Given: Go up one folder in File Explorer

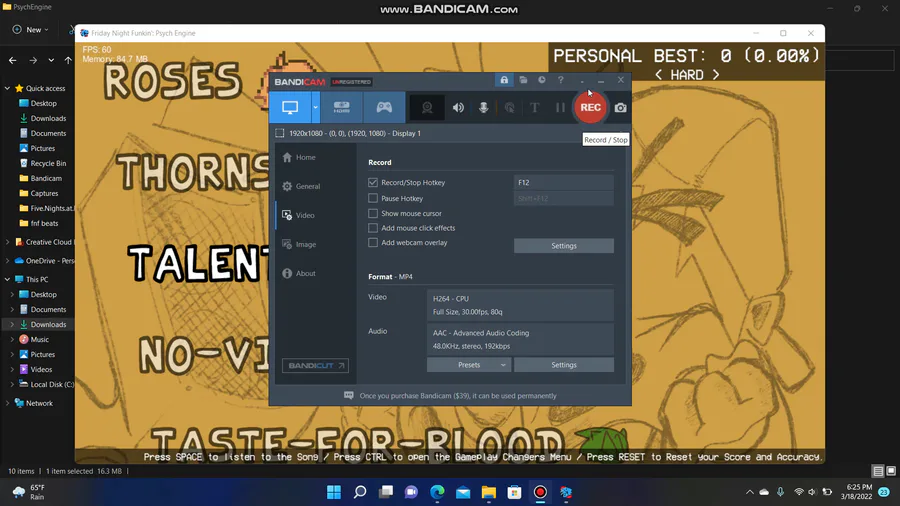Looking at the screenshot, I should 68,60.
